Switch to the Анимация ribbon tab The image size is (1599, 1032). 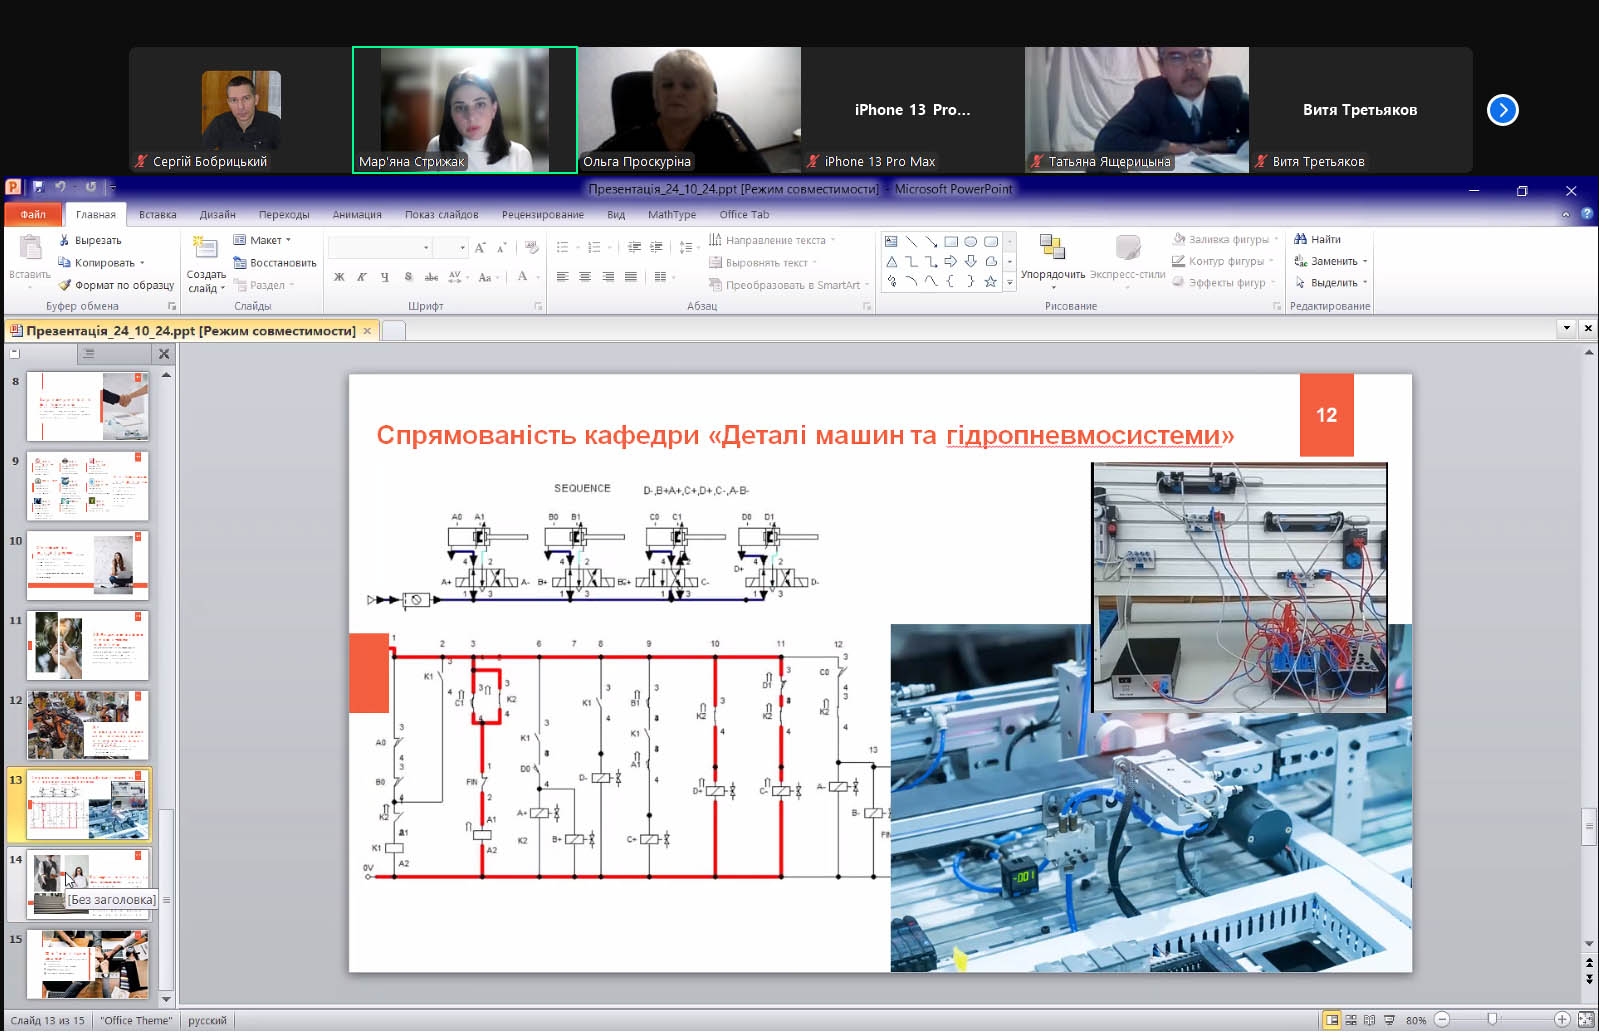click(x=357, y=214)
